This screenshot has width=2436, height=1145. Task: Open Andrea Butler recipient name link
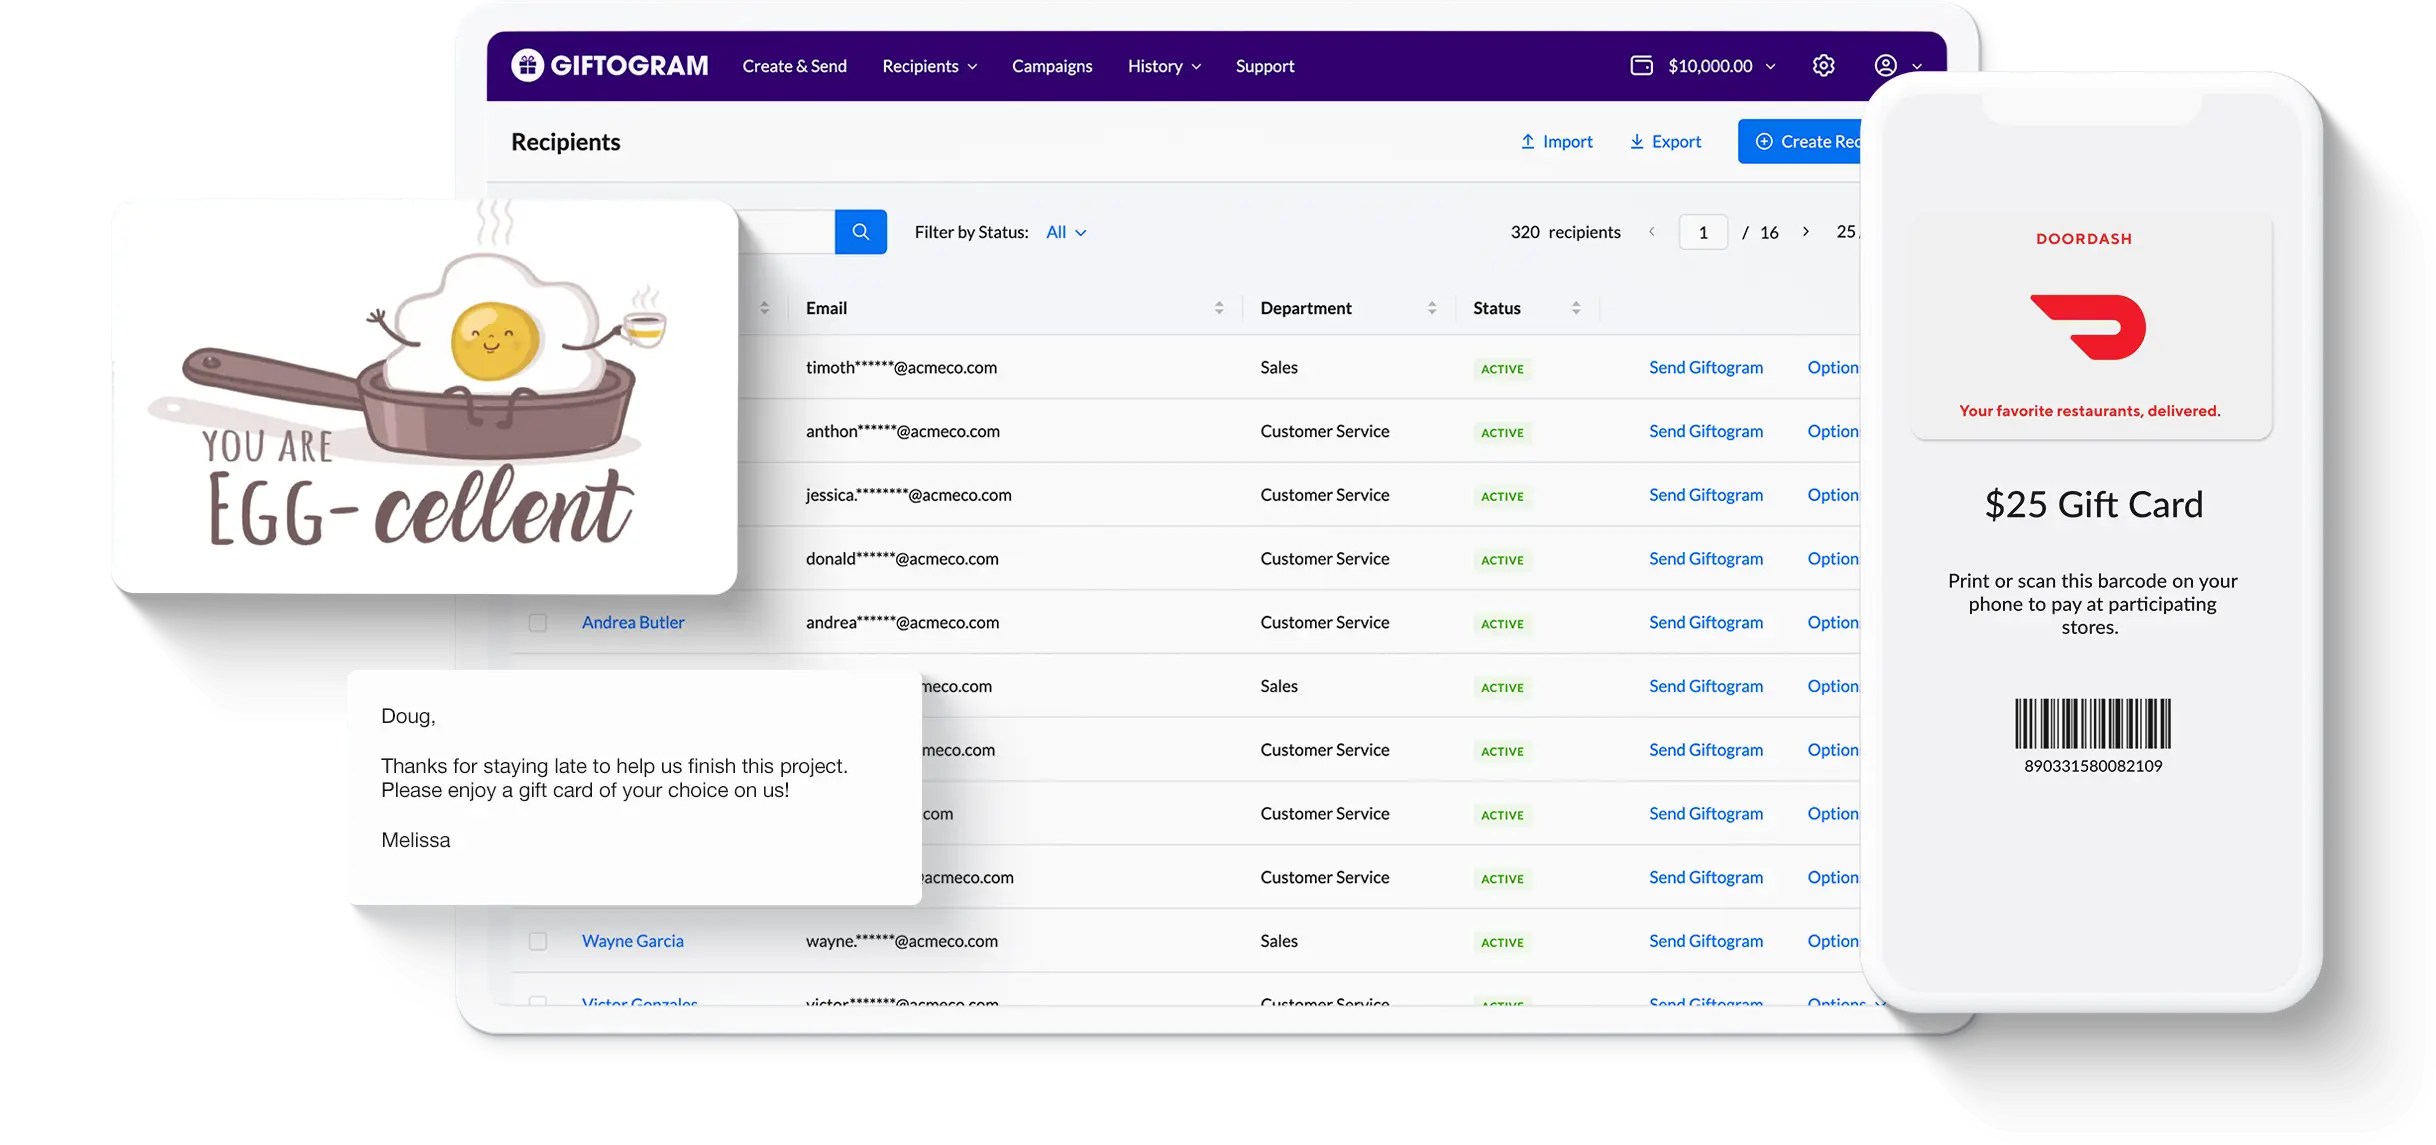(633, 622)
